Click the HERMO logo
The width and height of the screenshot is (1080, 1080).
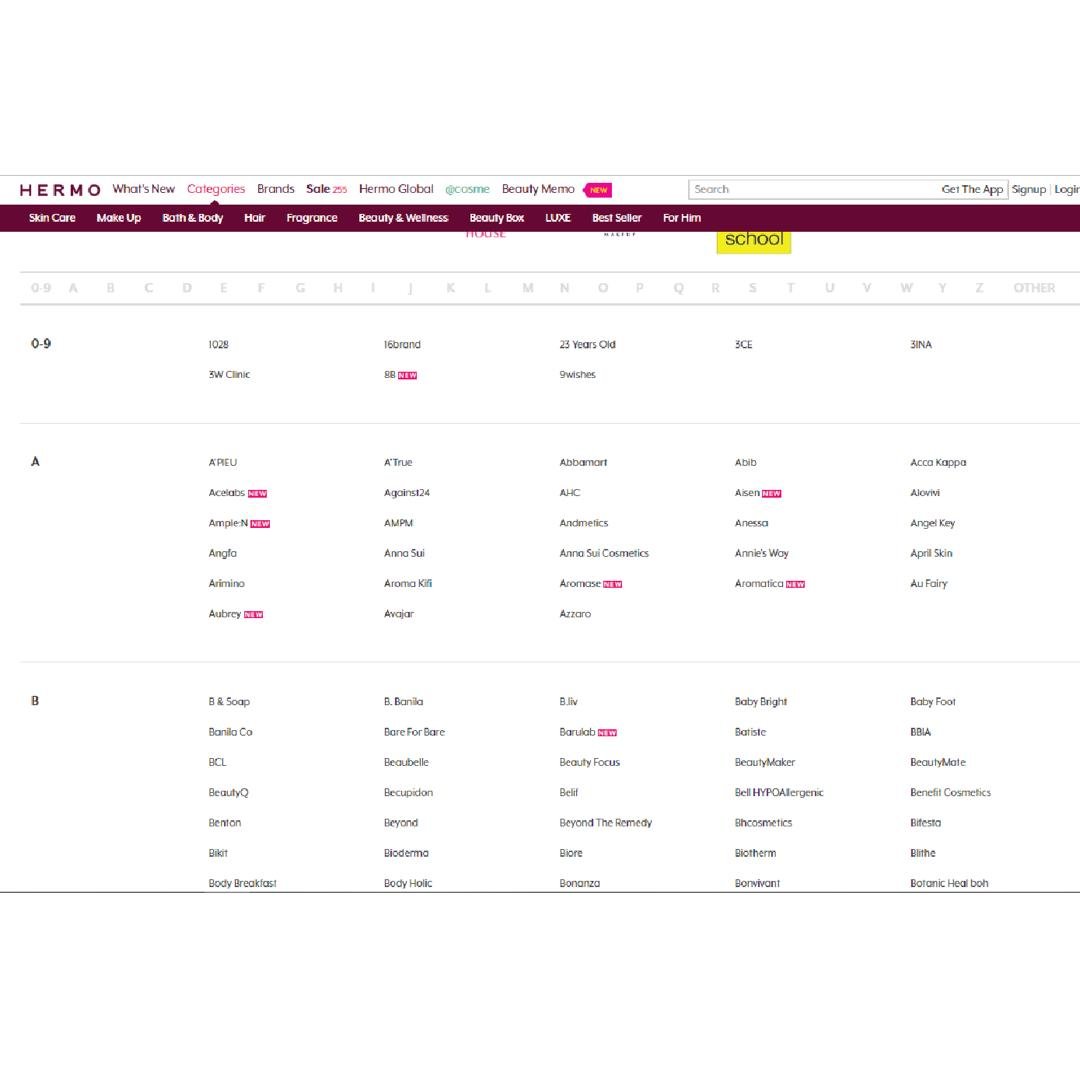[x=60, y=190]
